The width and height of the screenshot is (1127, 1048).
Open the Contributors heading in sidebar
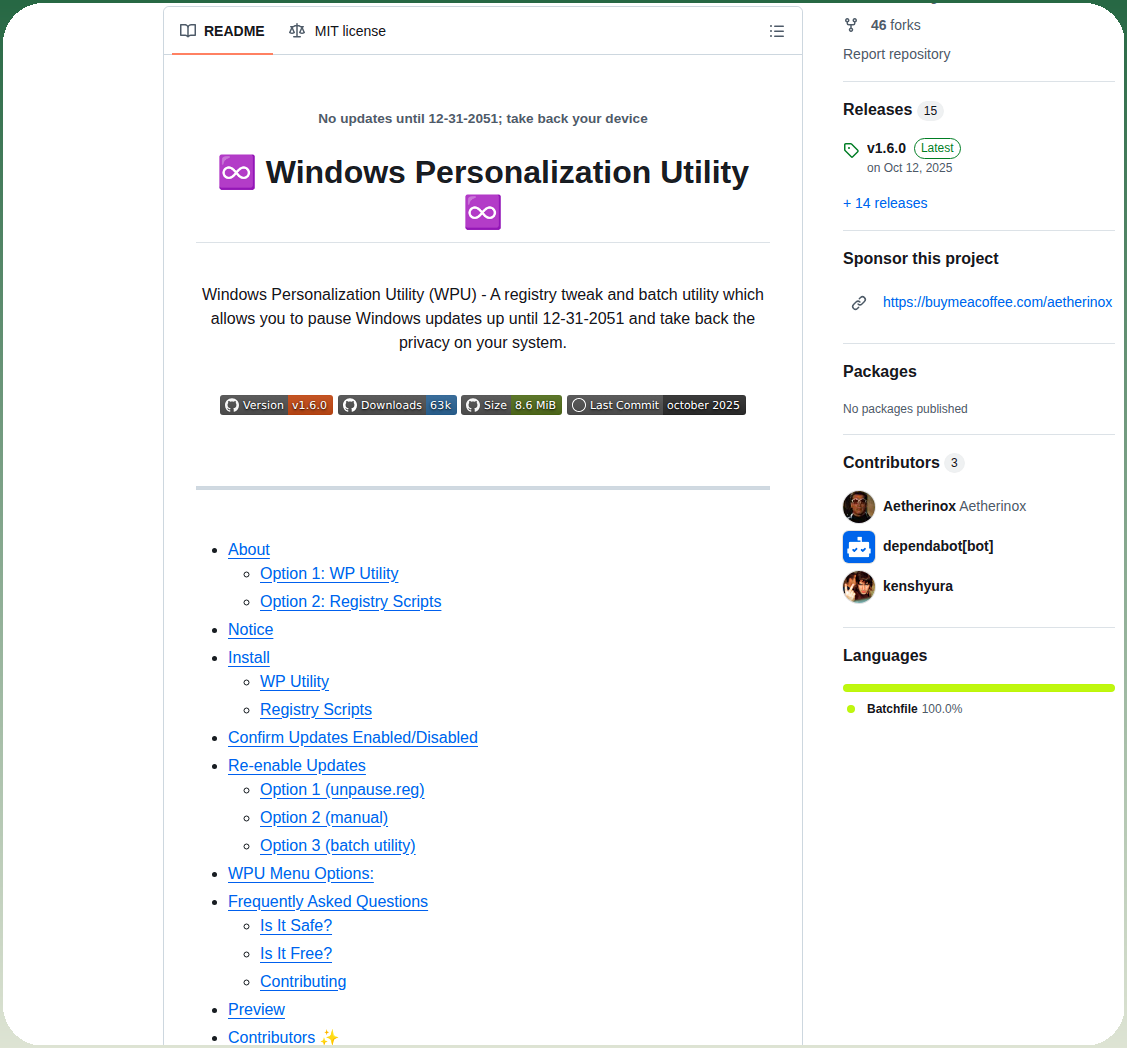891,463
